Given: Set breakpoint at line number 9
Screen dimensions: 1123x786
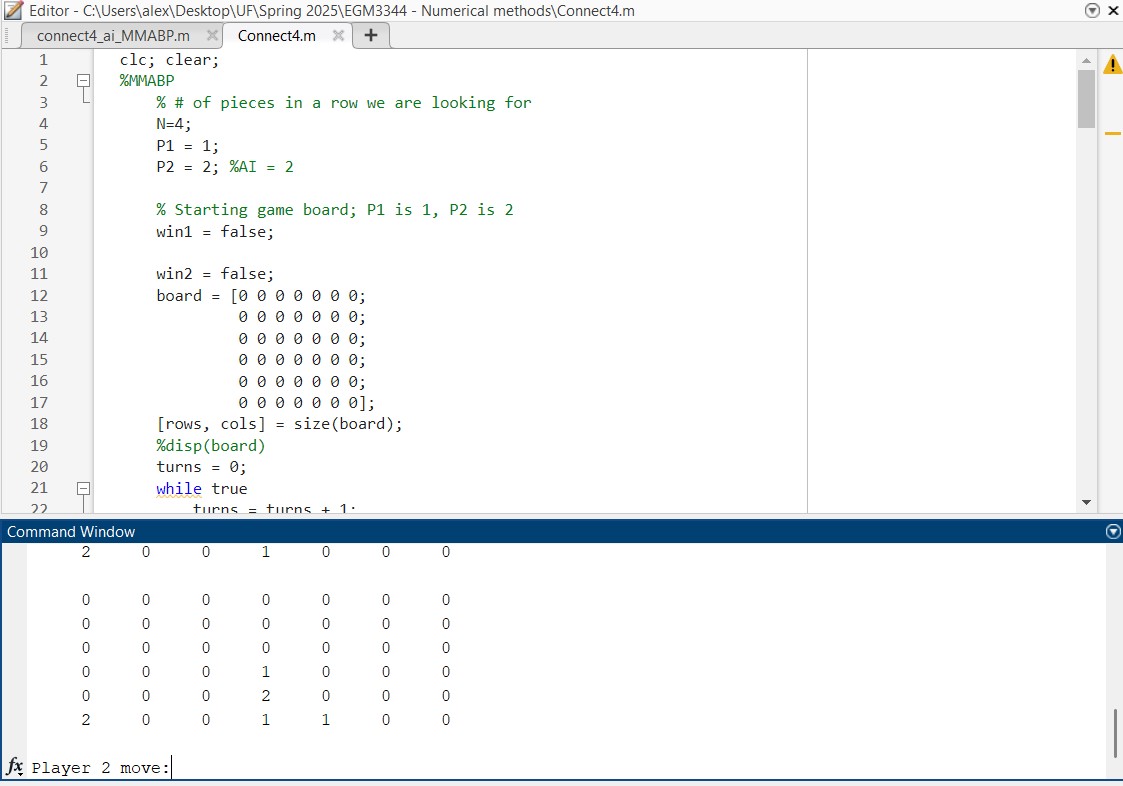Looking at the screenshot, I should pyautogui.click(x=42, y=231).
